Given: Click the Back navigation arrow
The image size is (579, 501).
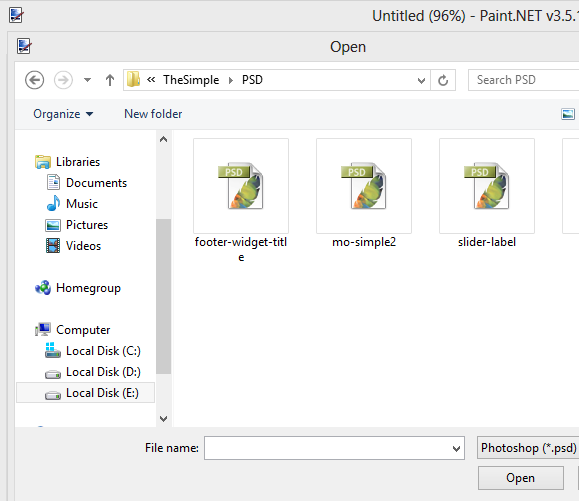Looking at the screenshot, I should point(34,80).
